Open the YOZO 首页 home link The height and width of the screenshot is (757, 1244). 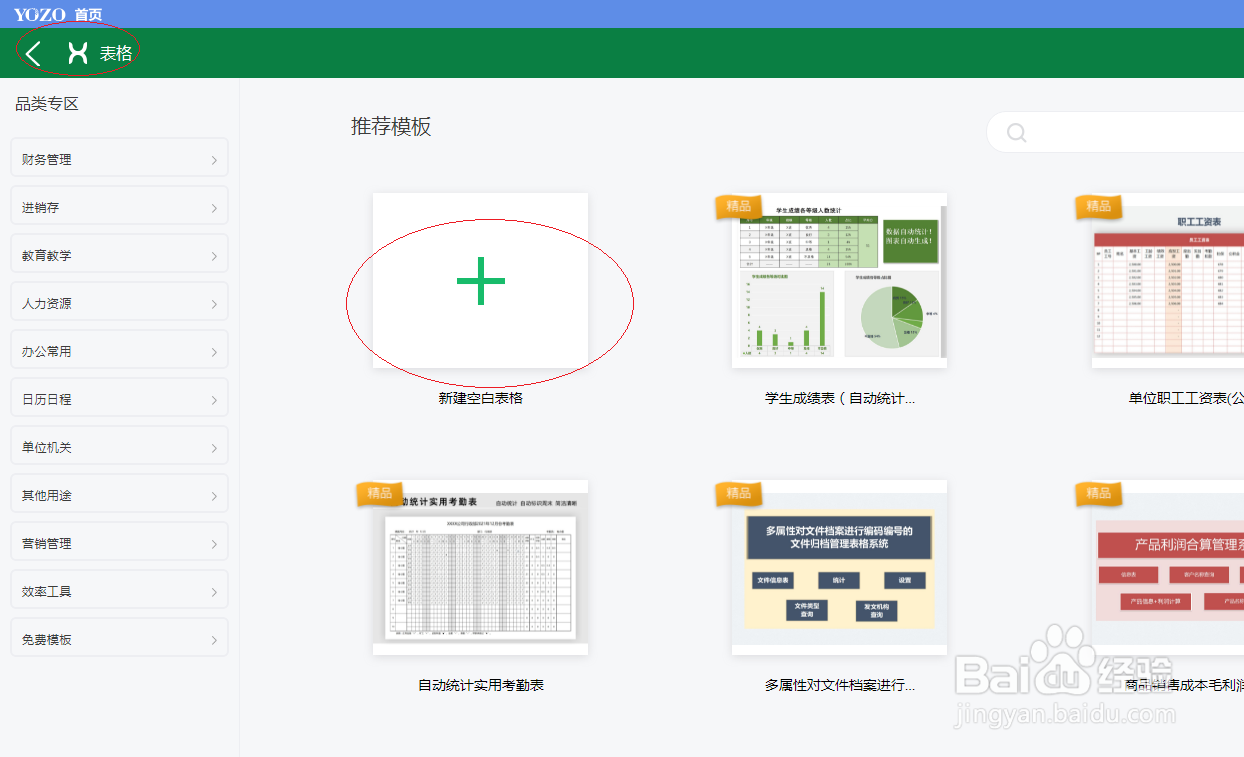[x=58, y=14]
